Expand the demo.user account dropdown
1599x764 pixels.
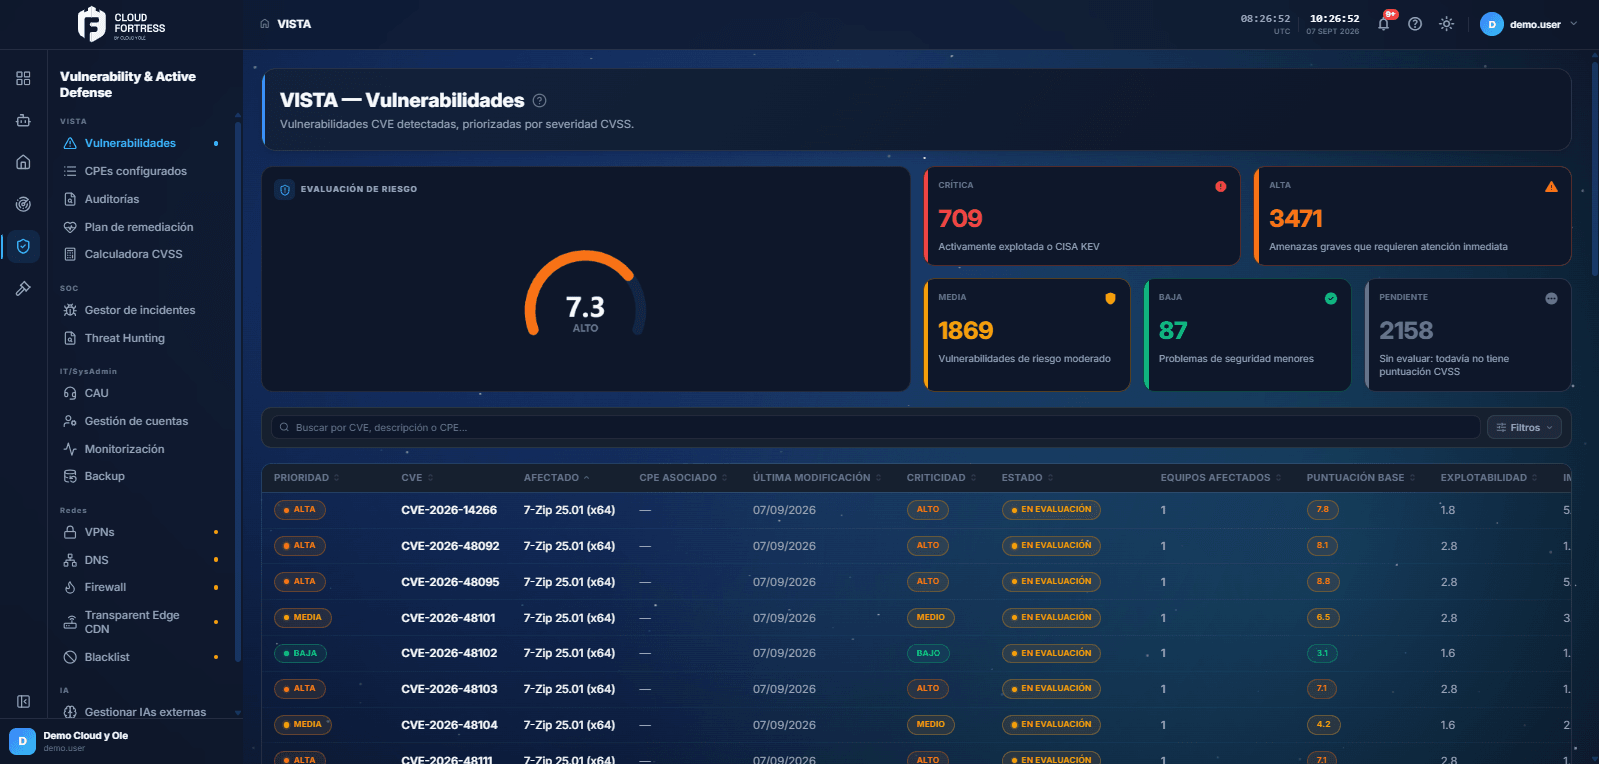pos(1529,24)
